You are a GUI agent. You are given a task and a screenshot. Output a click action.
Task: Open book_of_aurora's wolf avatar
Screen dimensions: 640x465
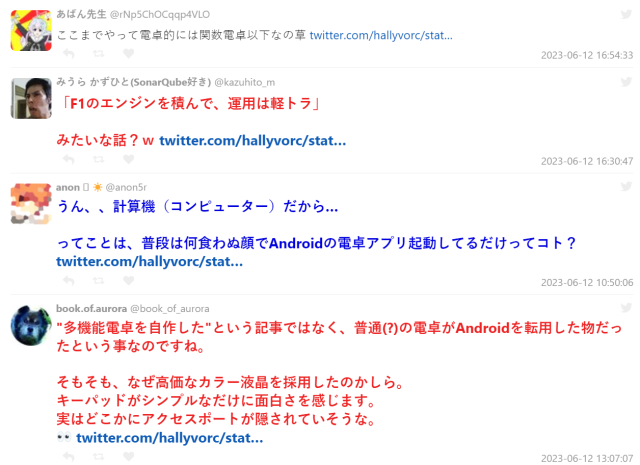click(x=31, y=325)
